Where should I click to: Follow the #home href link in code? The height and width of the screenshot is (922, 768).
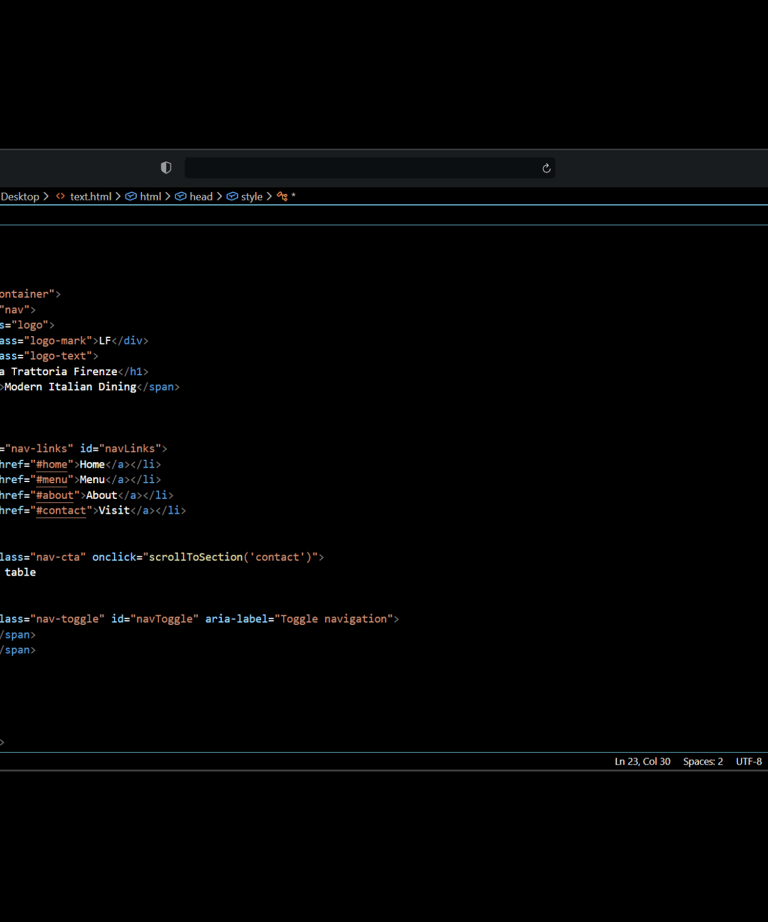pyautogui.click(x=52, y=464)
